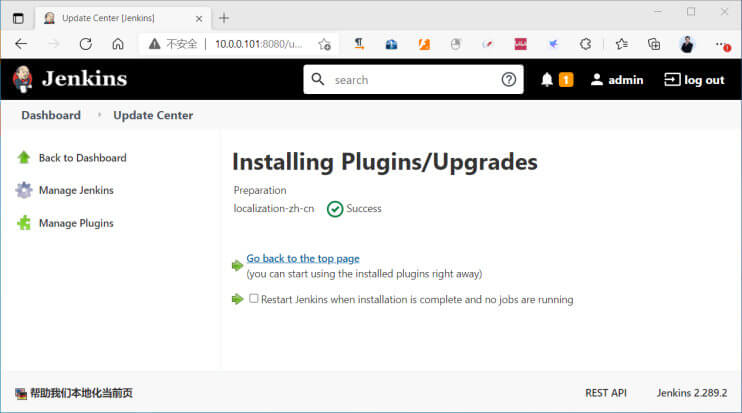
Task: Go to browser home page
Action: coord(118,44)
